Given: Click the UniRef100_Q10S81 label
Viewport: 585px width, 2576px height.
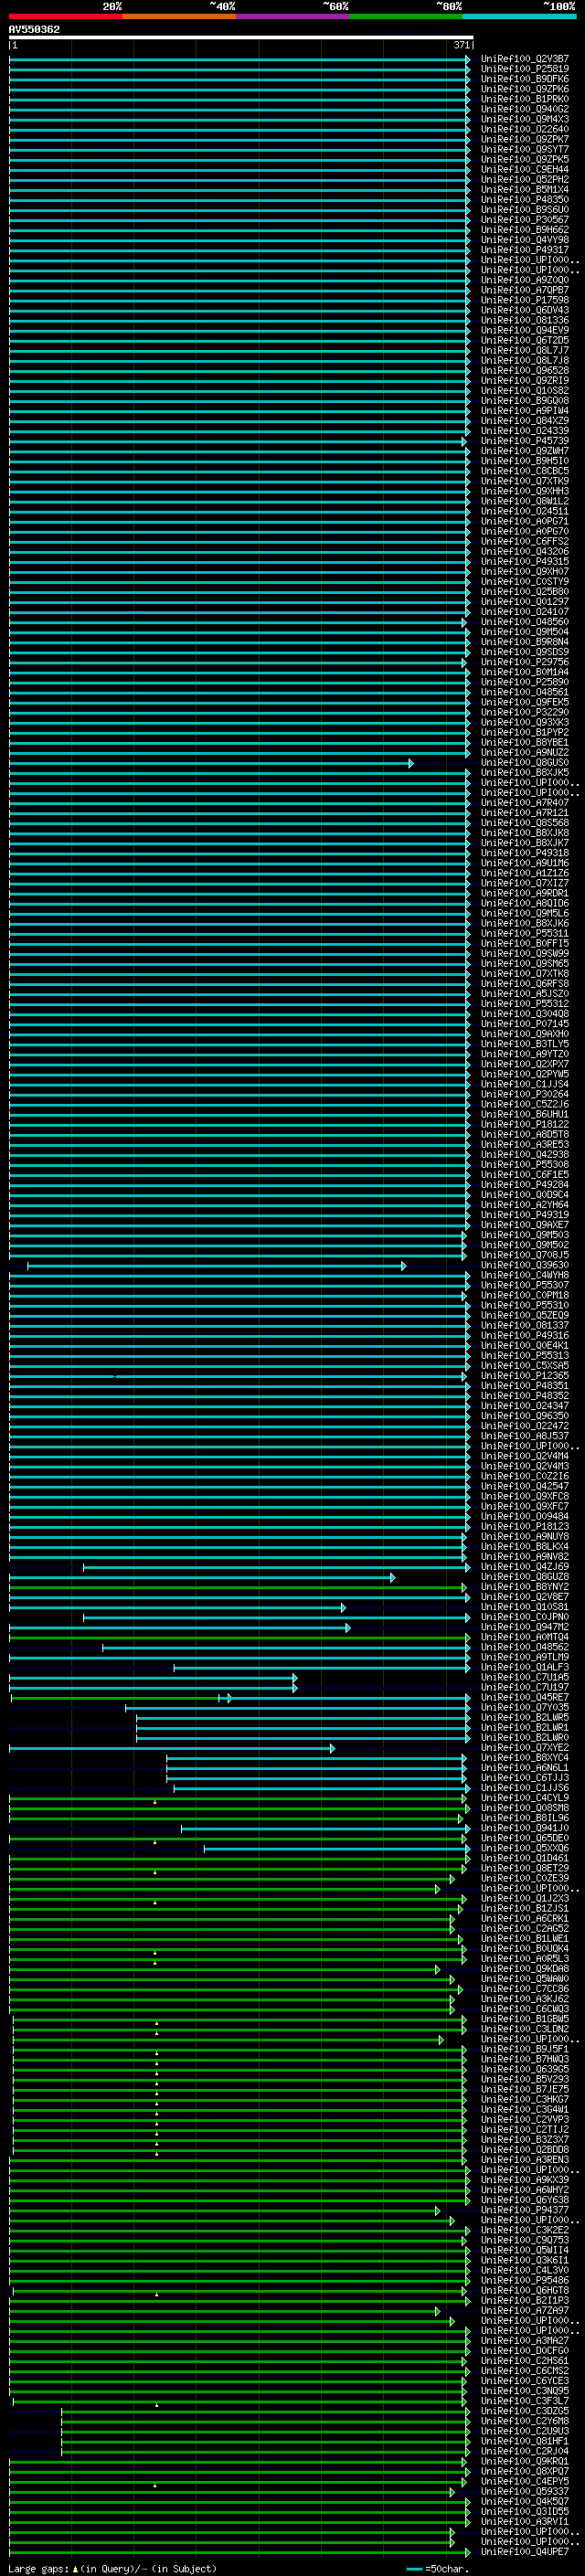Looking at the screenshot, I should (525, 1606).
